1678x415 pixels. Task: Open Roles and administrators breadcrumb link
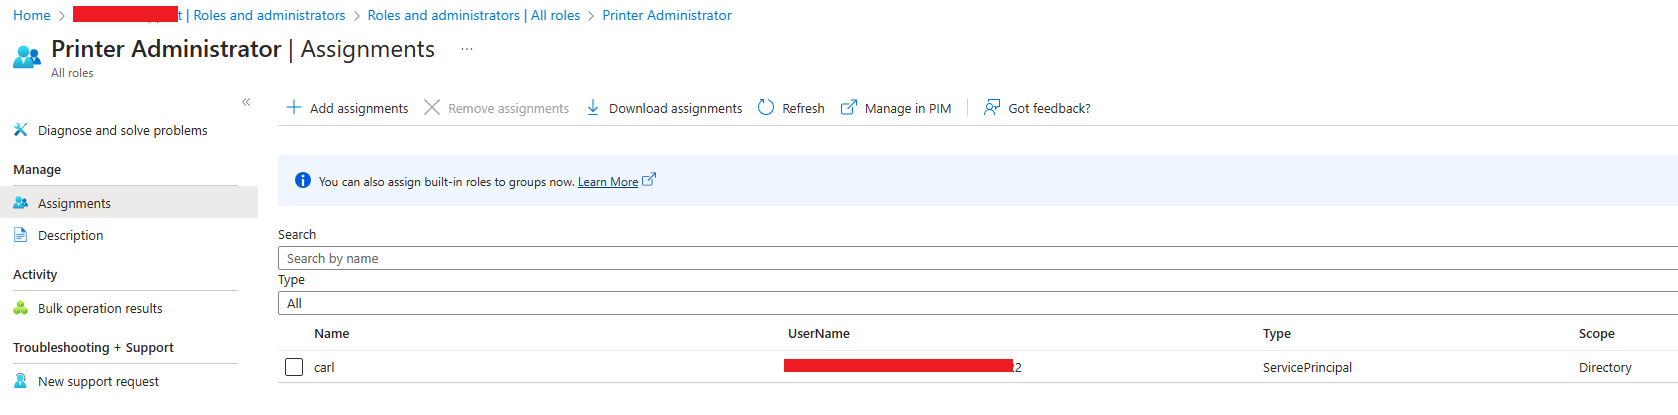(x=269, y=15)
